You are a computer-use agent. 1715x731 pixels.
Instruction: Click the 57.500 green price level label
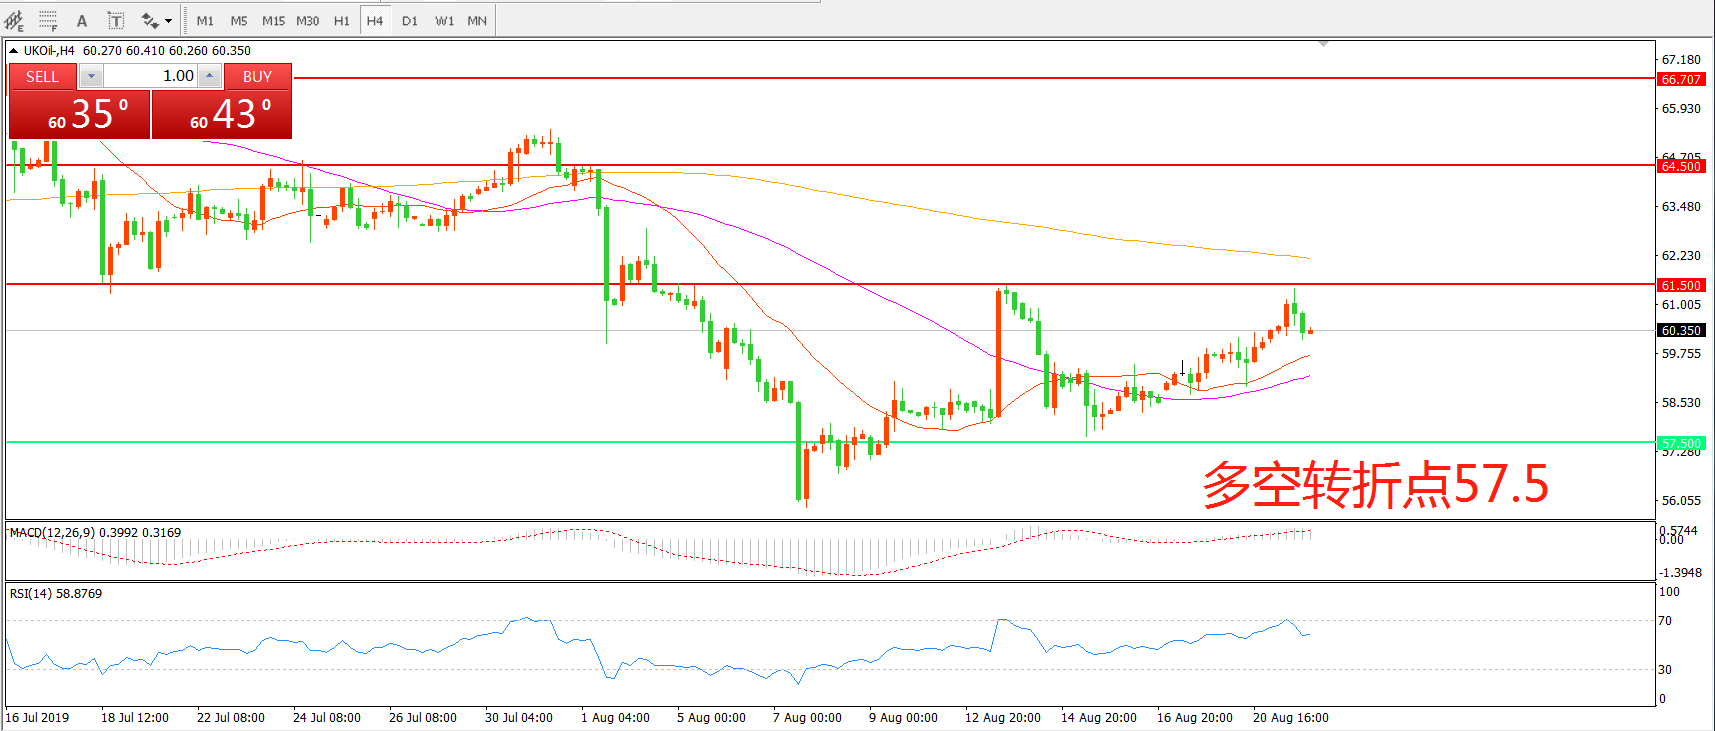point(1681,443)
